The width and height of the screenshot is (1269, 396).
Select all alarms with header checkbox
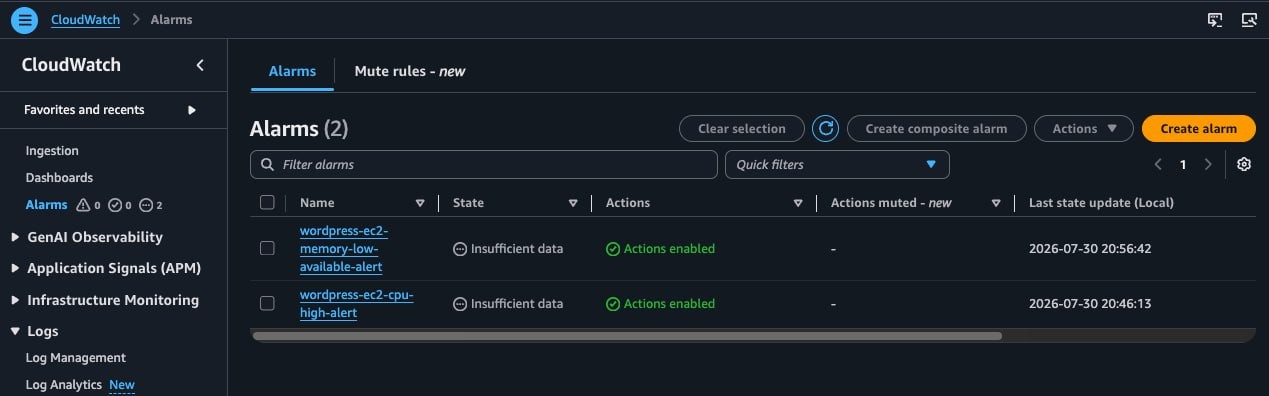(267, 202)
